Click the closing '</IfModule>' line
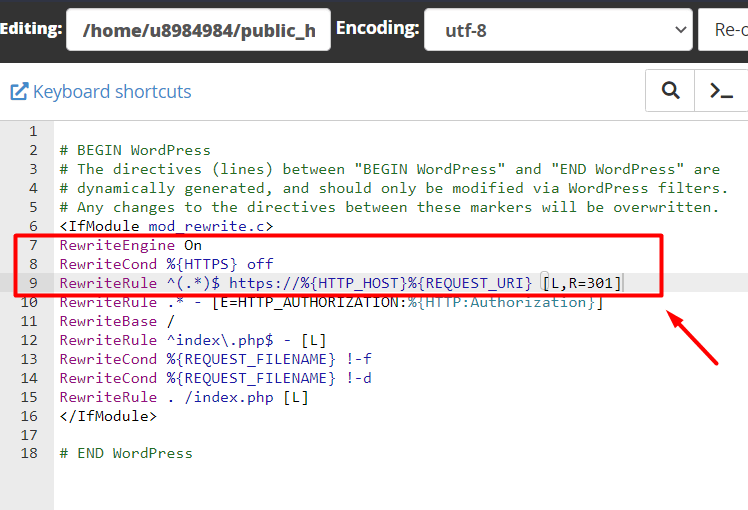The image size is (748, 510). pyautogui.click(x=108, y=416)
